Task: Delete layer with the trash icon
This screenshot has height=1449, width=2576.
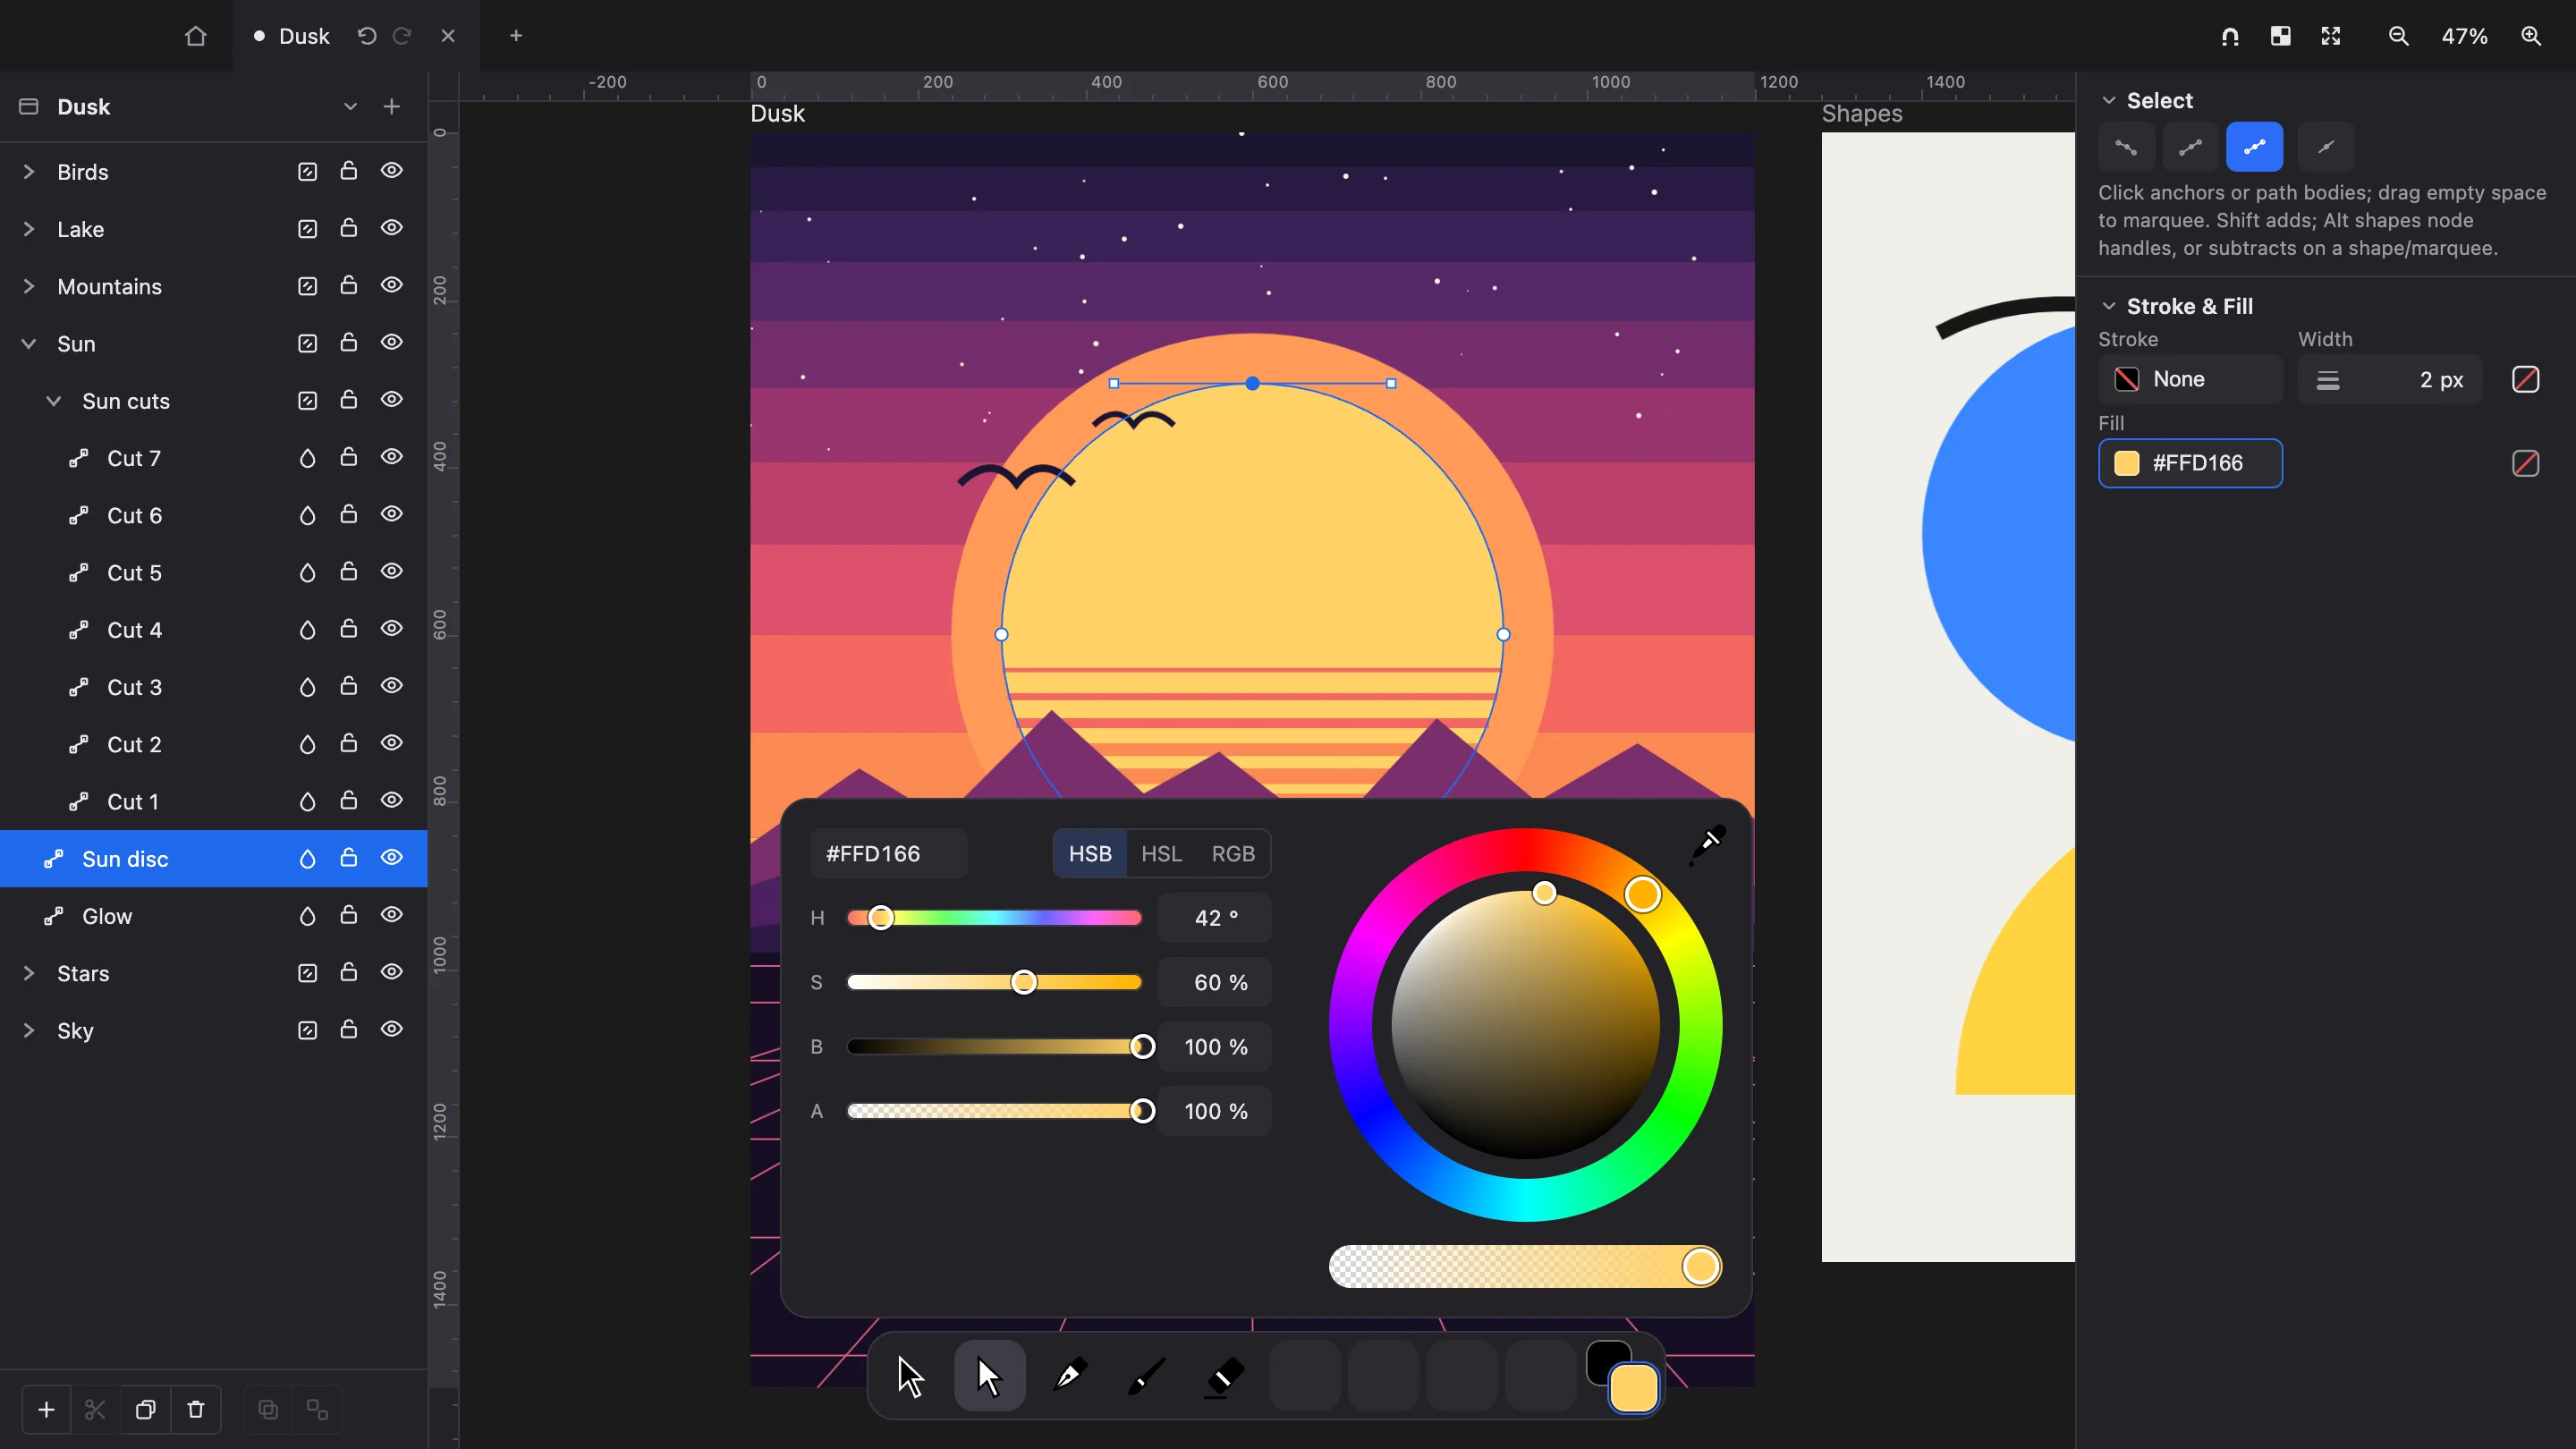Action: pyautogui.click(x=196, y=1410)
